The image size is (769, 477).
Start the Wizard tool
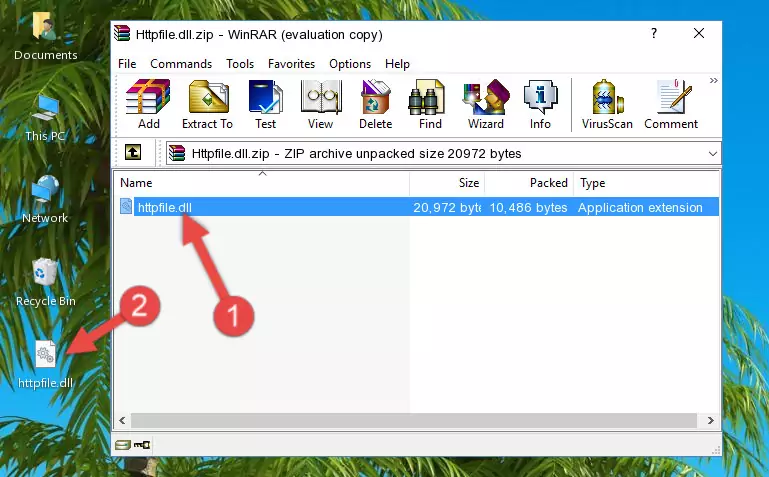coord(486,104)
